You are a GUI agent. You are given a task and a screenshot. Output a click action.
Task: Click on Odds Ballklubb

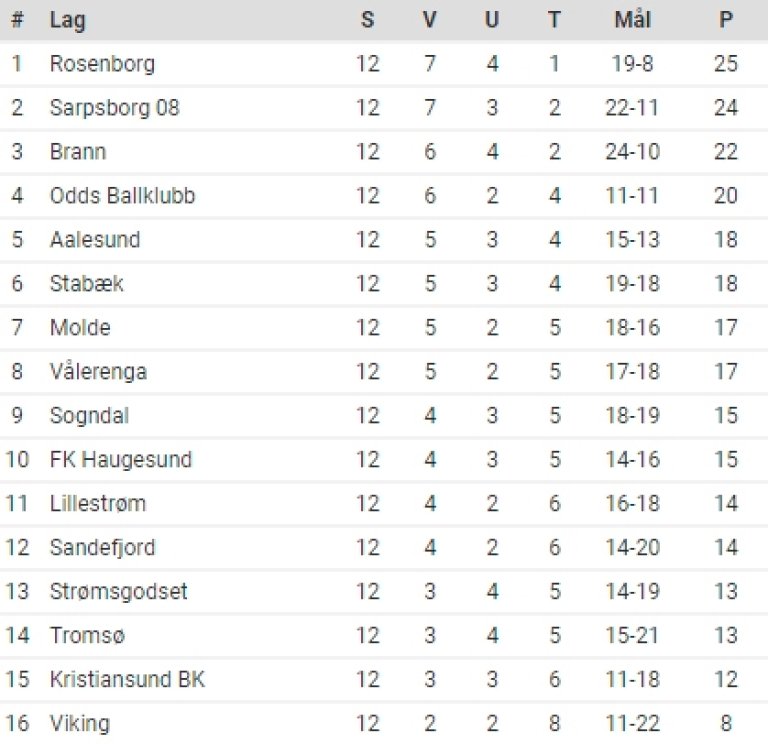click(x=123, y=196)
